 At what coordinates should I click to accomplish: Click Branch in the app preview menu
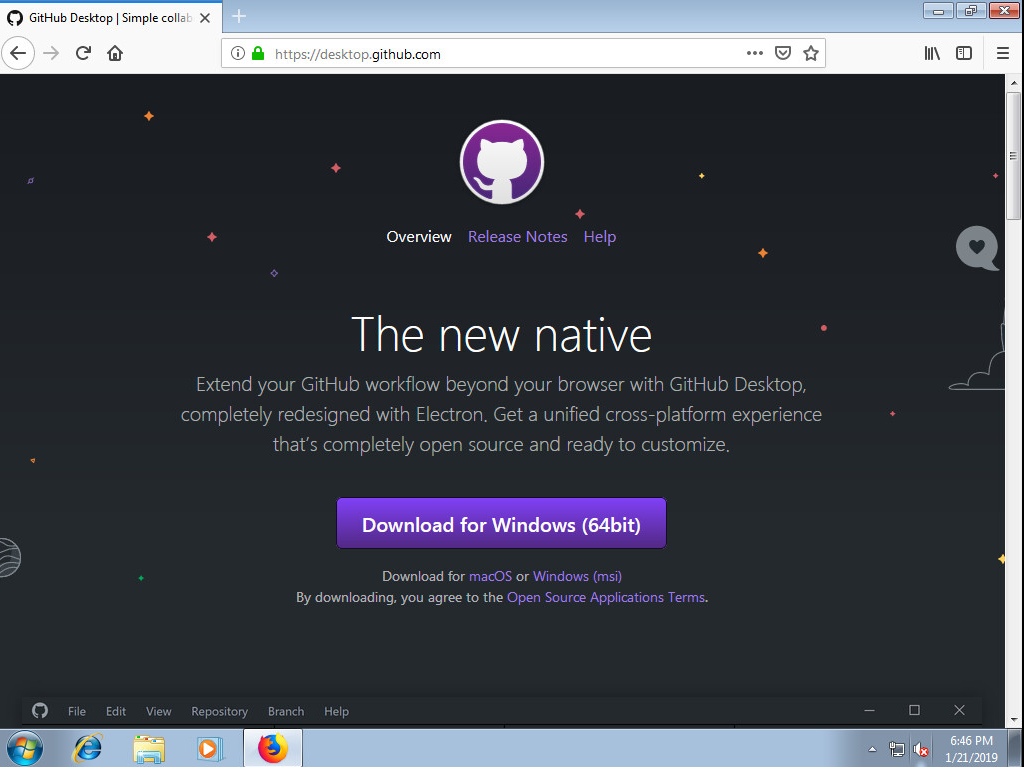286,711
